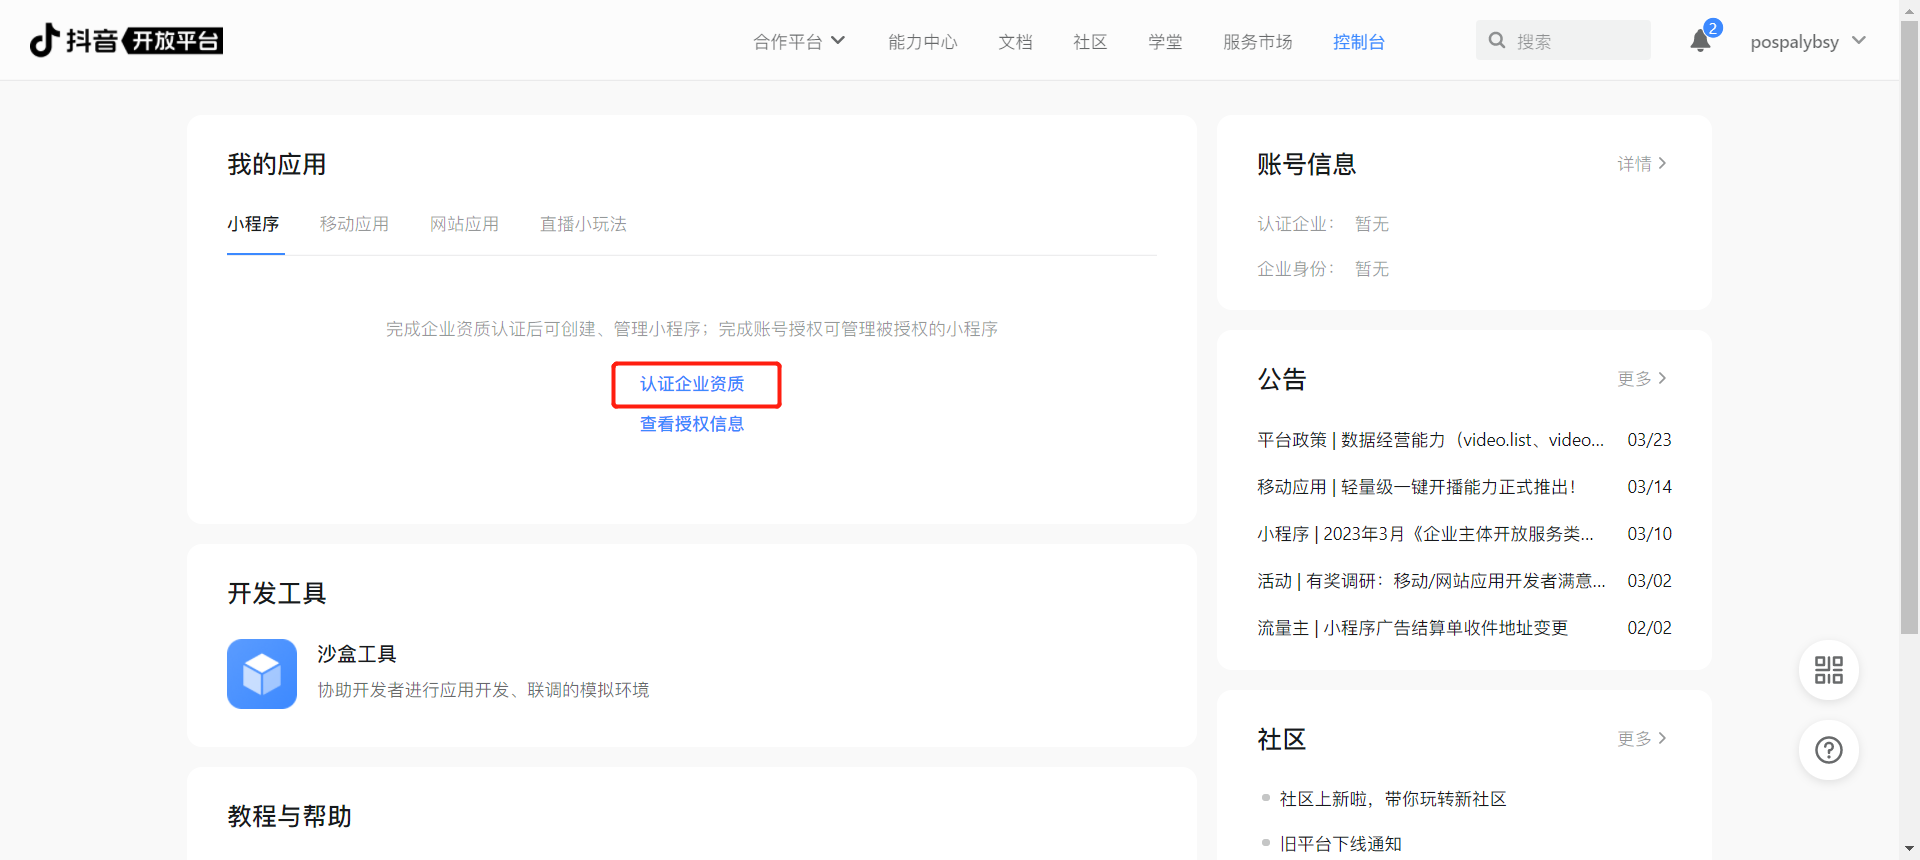Image resolution: width=1920 pixels, height=860 pixels.
Task: Open the pospalybsy account dropdown
Action: click(1807, 41)
